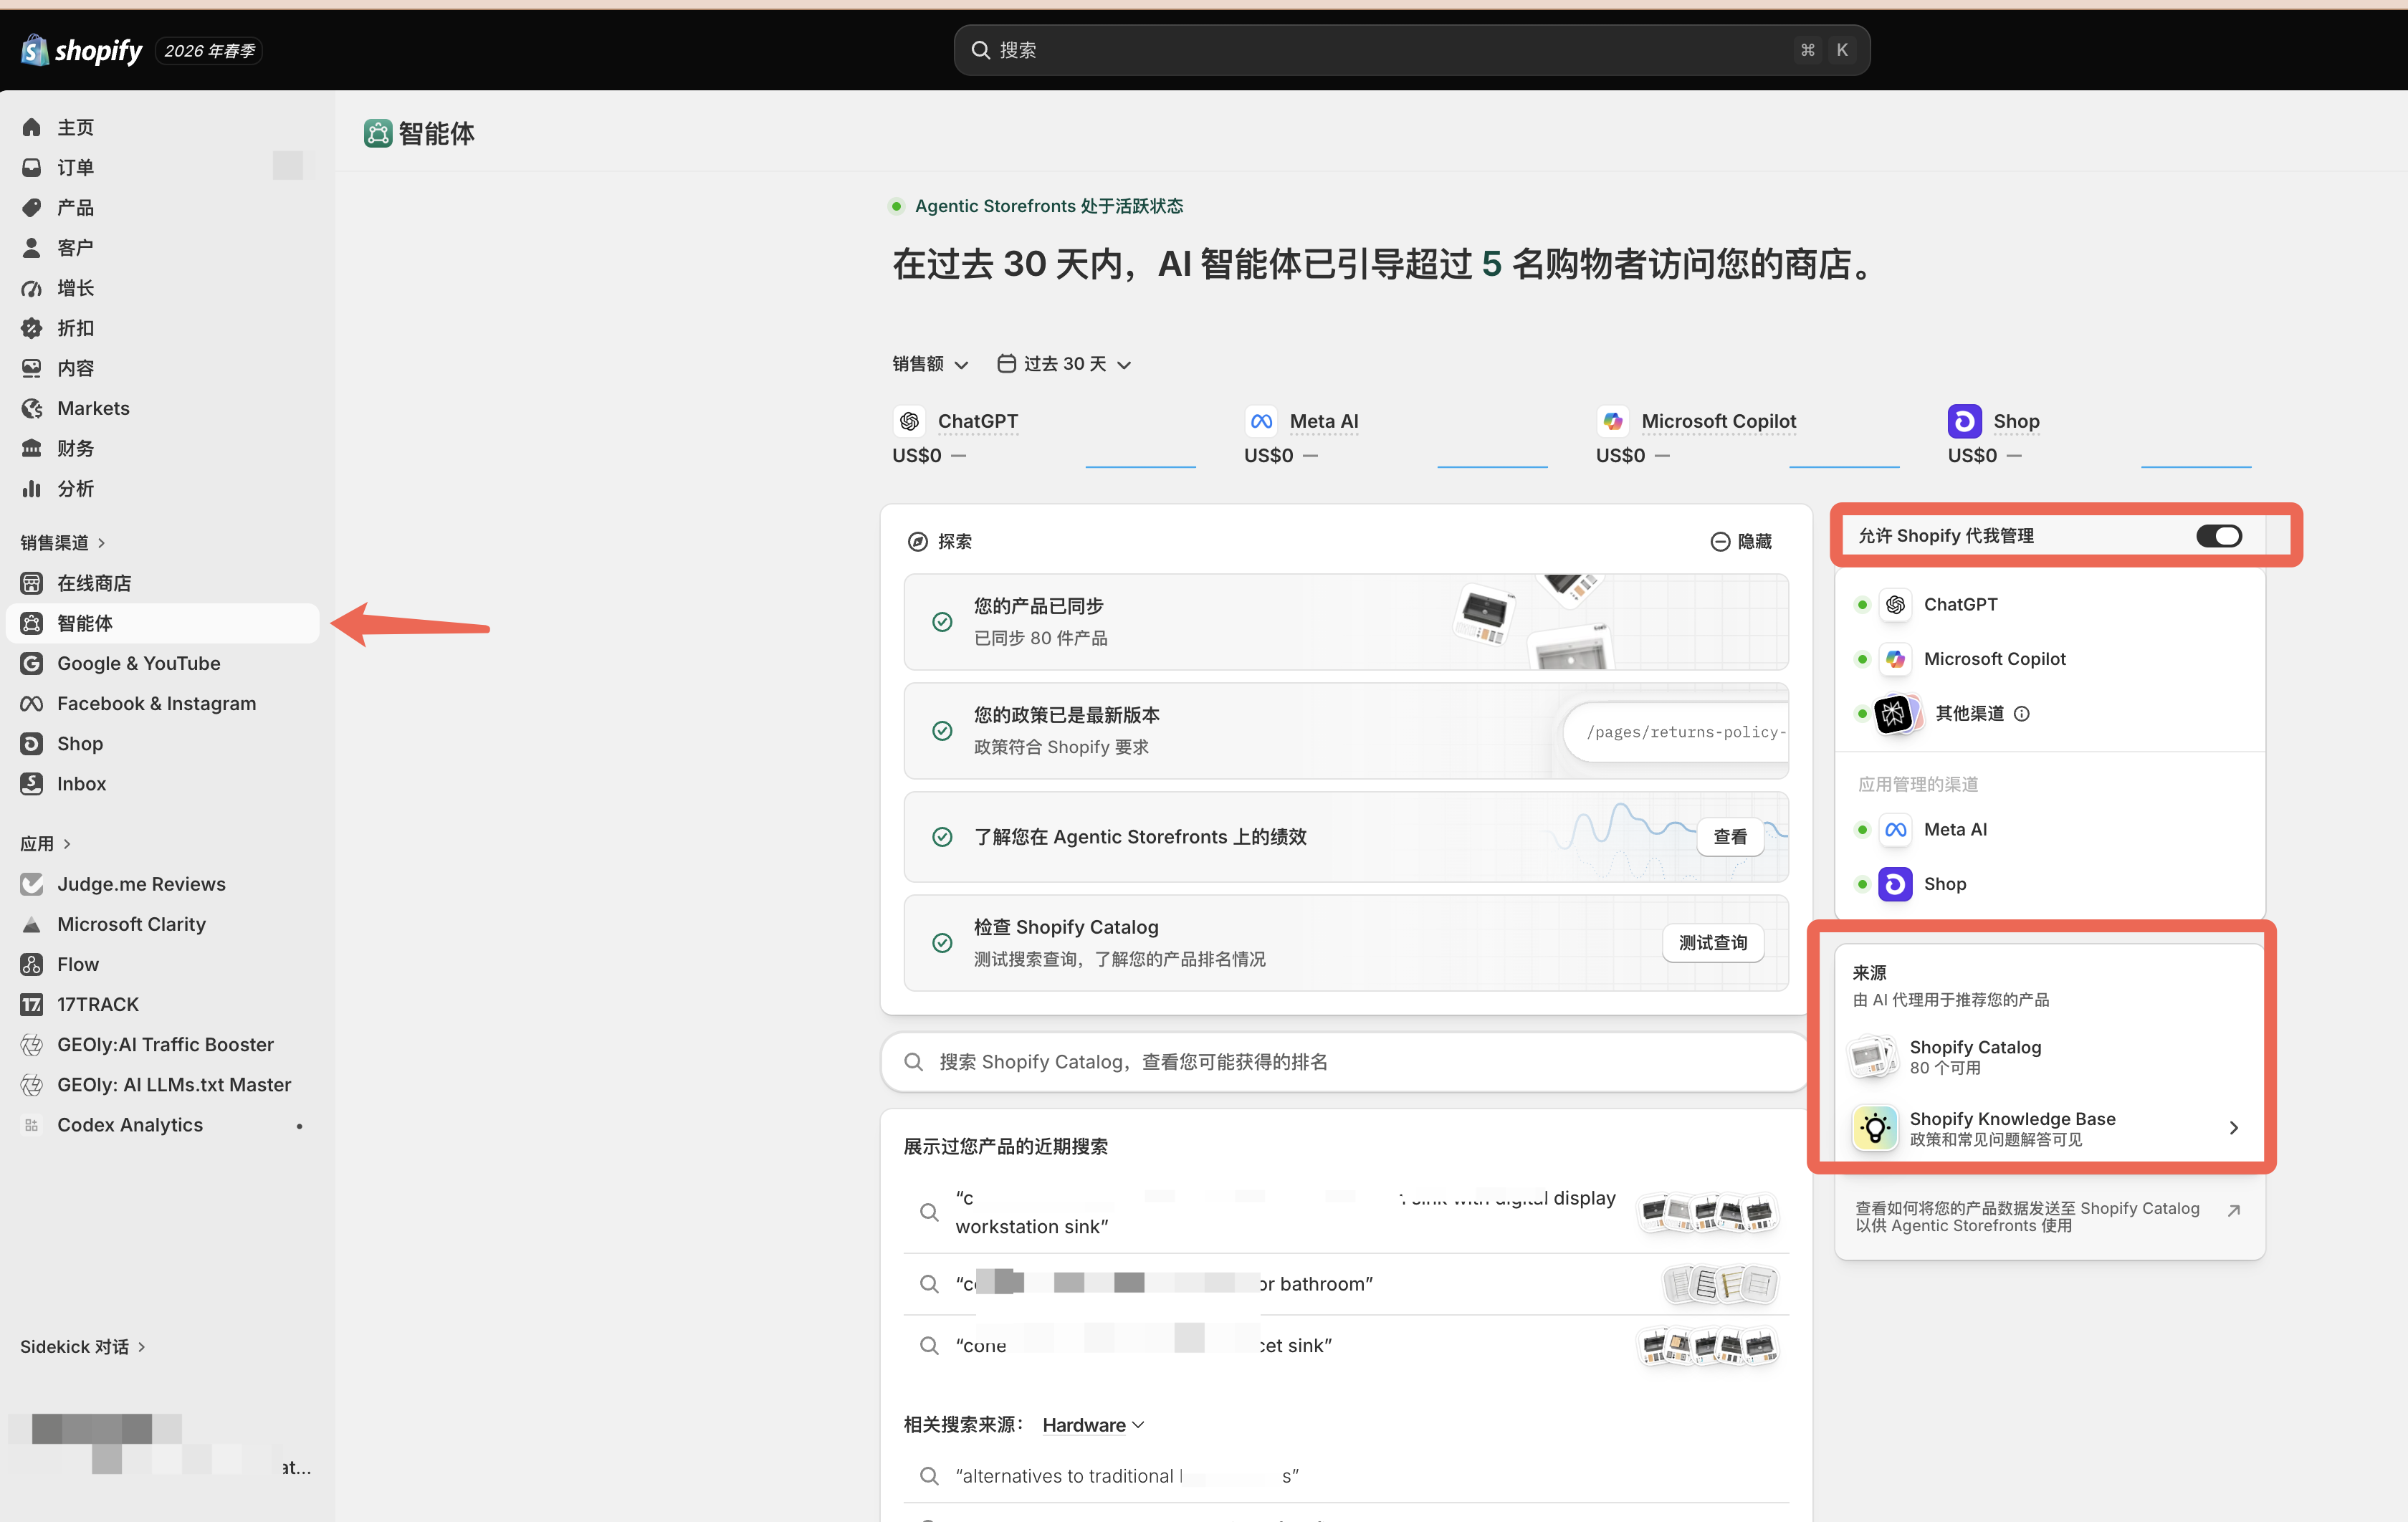Open 销售额 metric dropdown
The height and width of the screenshot is (1522, 2408).
(930, 364)
